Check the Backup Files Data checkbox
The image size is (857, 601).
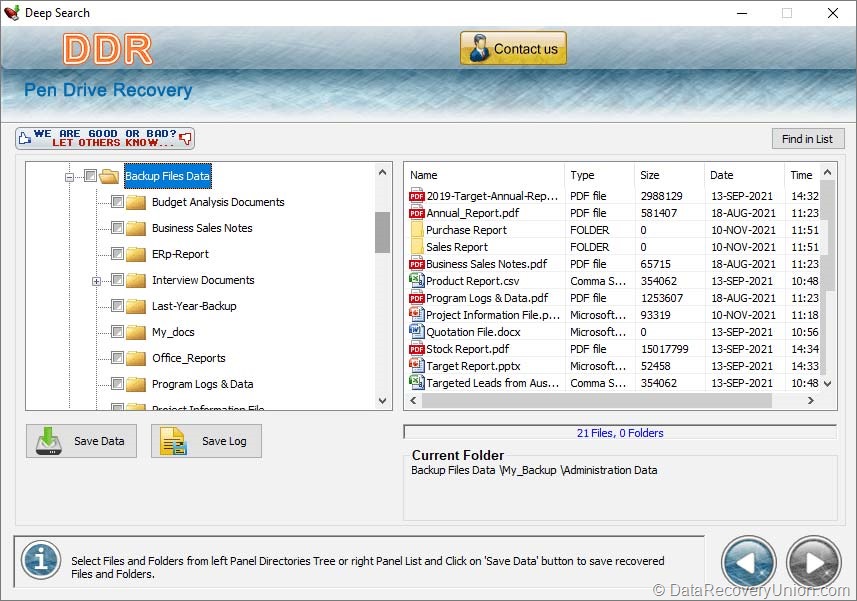[x=90, y=175]
